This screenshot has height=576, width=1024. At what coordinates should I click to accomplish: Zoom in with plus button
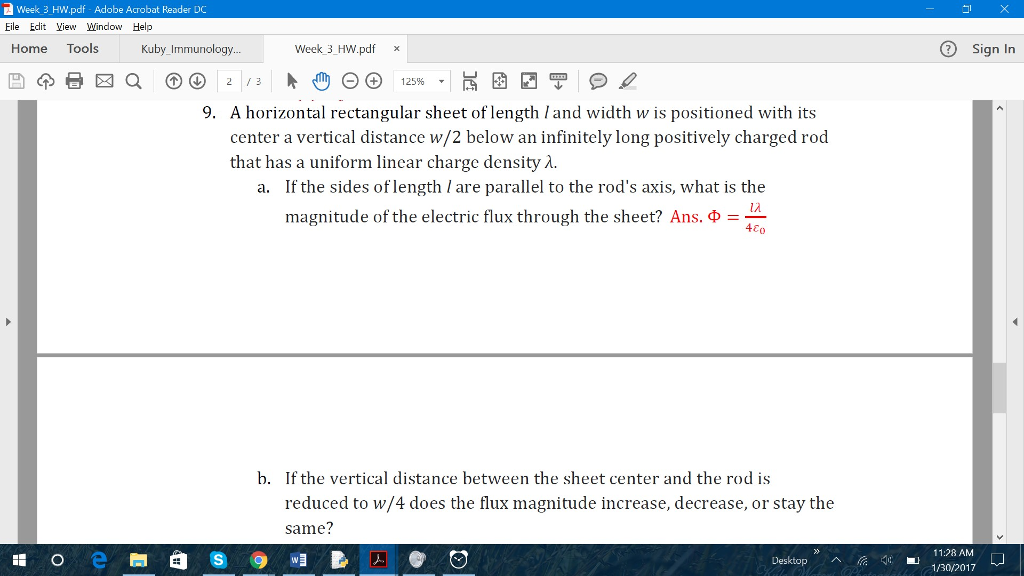(374, 81)
